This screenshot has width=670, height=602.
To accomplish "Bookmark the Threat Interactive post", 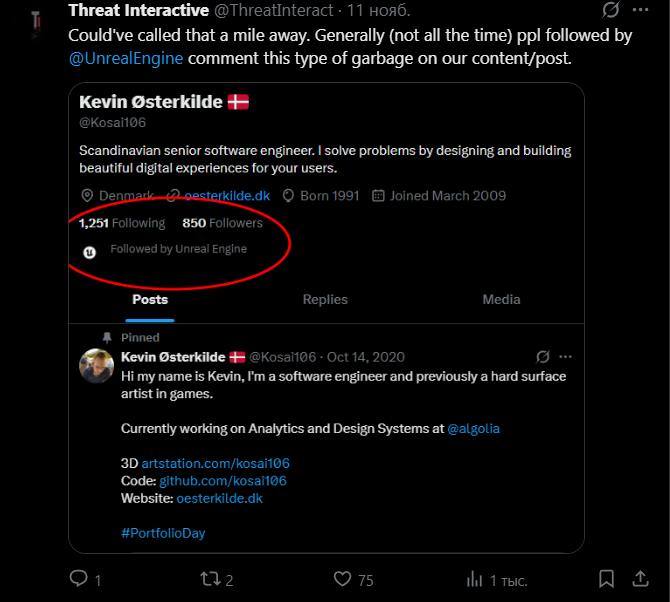I will click(x=607, y=579).
